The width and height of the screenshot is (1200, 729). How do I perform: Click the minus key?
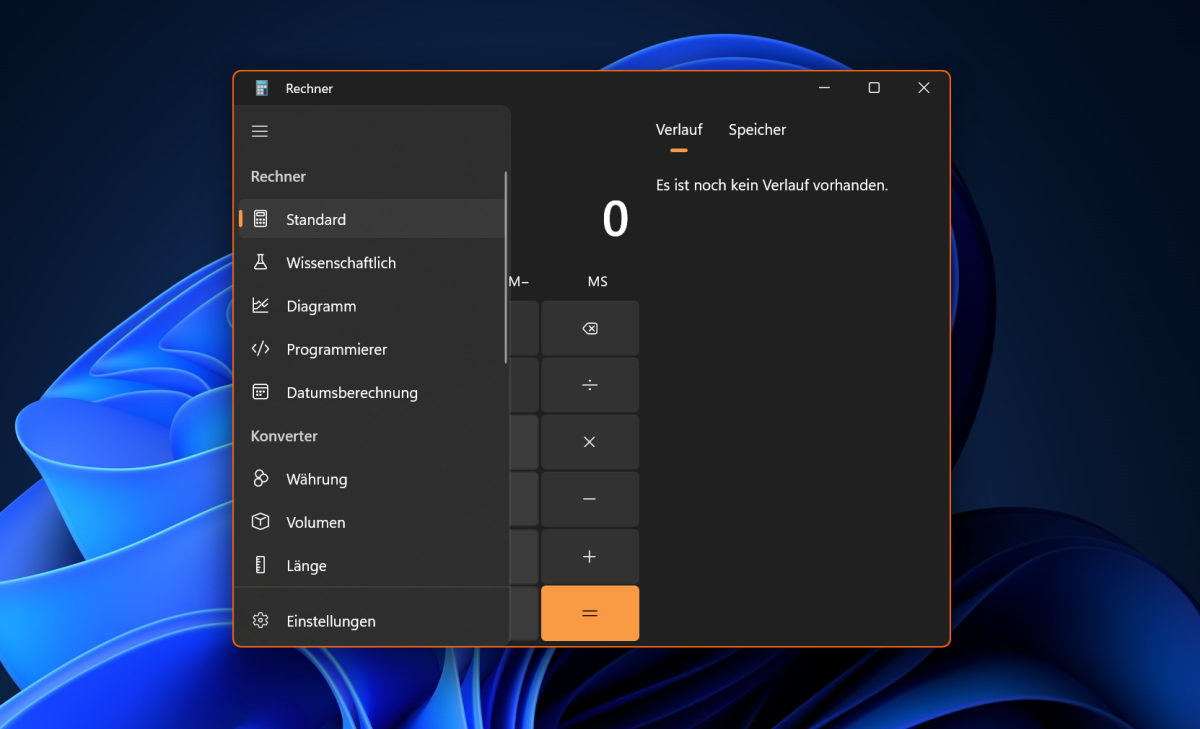click(x=590, y=499)
